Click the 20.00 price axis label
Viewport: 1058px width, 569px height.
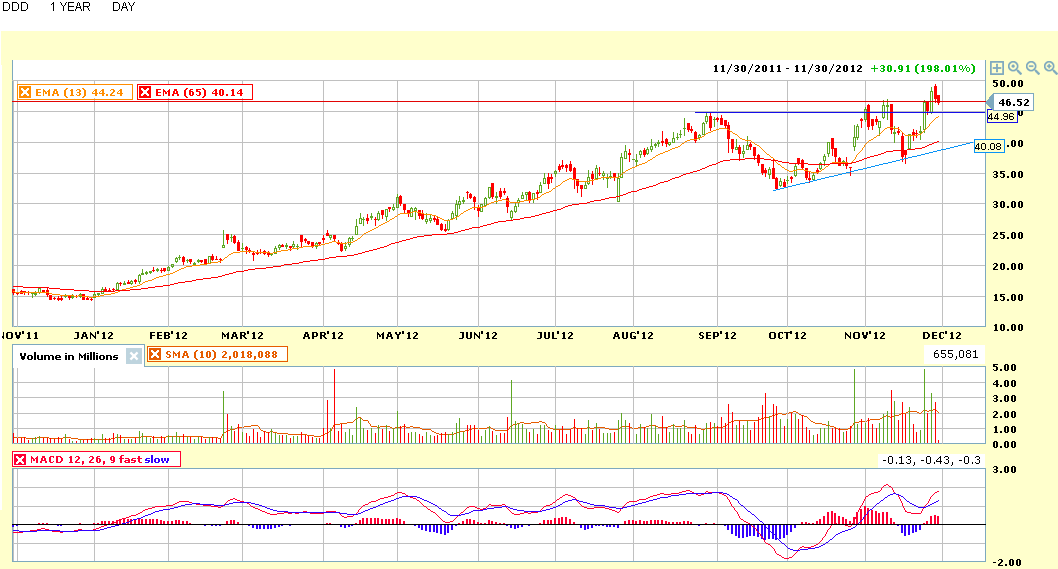tap(1008, 267)
